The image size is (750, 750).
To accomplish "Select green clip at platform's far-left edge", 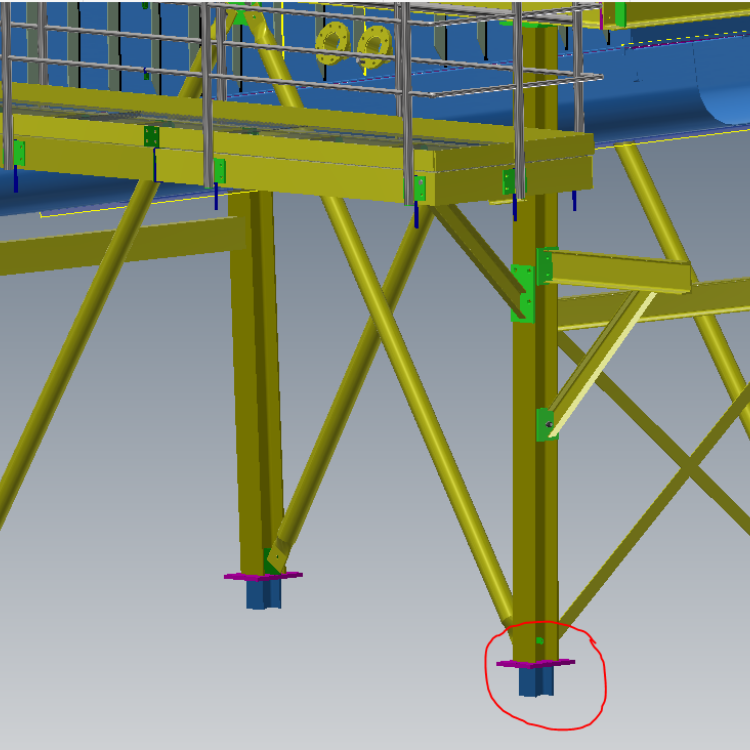I will click(19, 153).
